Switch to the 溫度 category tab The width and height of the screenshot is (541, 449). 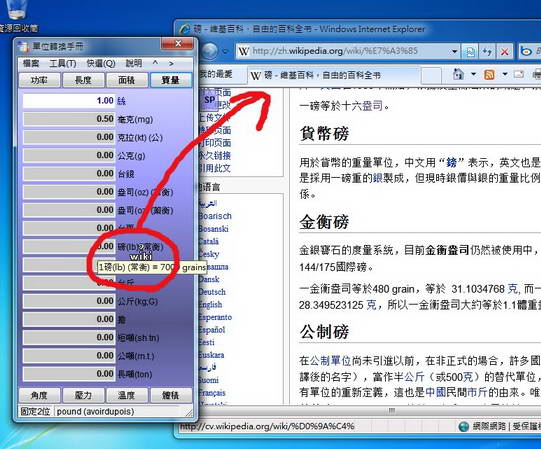(127, 395)
